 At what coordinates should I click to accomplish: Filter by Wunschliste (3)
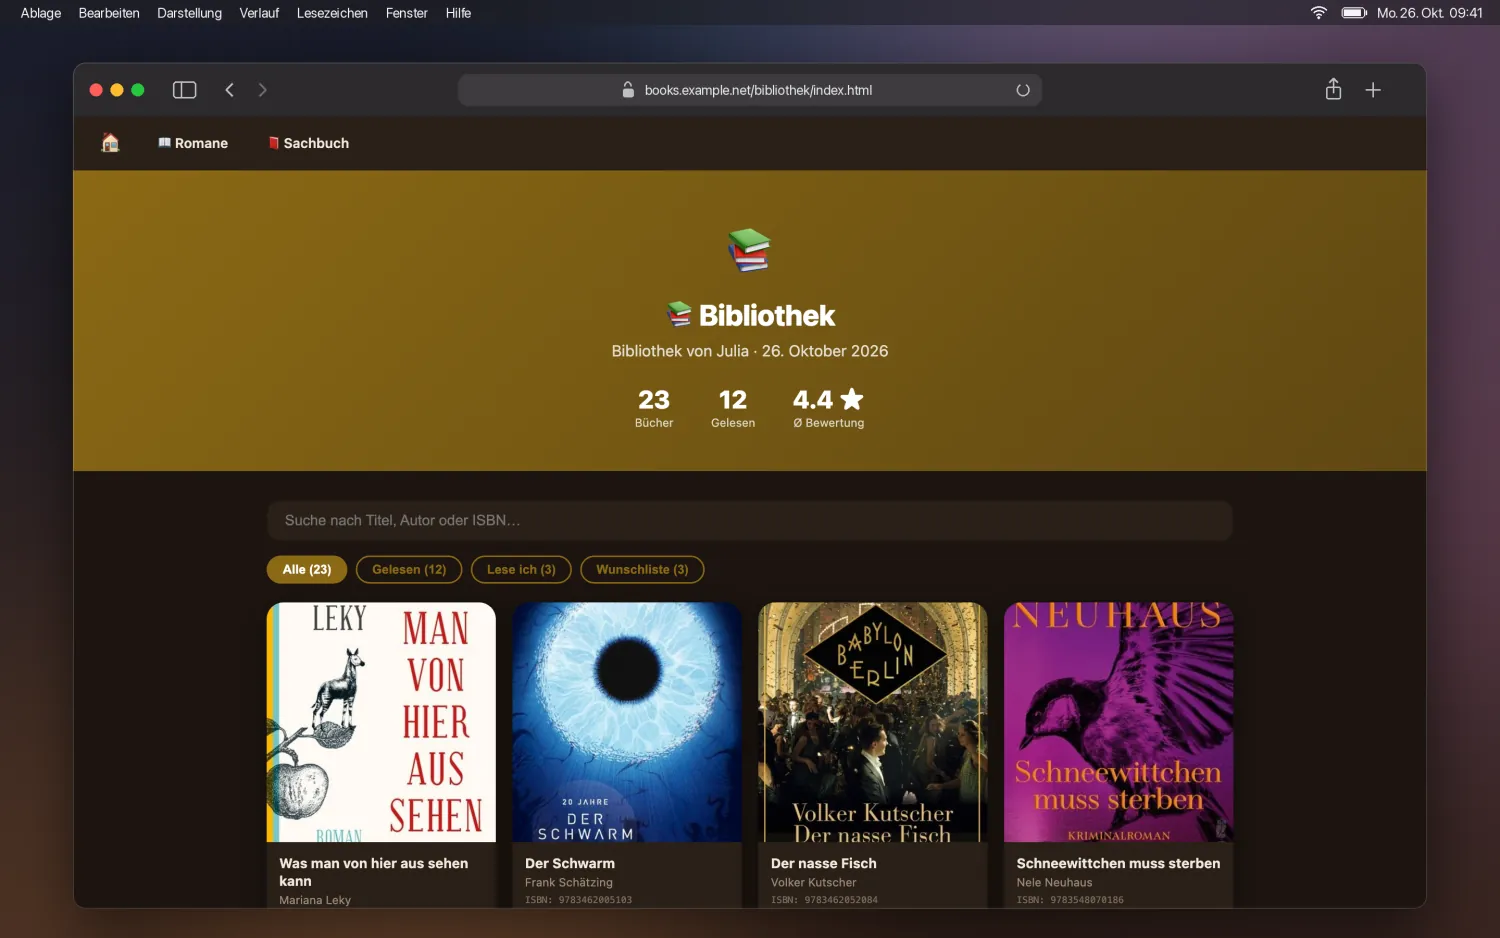click(x=642, y=569)
